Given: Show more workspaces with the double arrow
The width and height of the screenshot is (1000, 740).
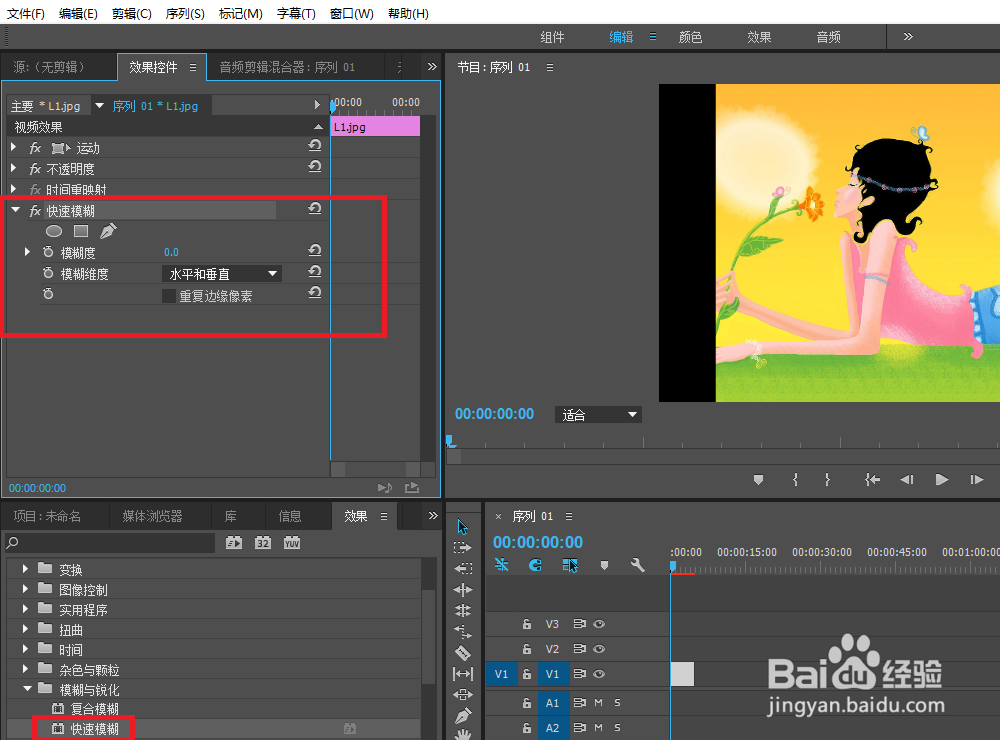Looking at the screenshot, I should click(x=908, y=36).
